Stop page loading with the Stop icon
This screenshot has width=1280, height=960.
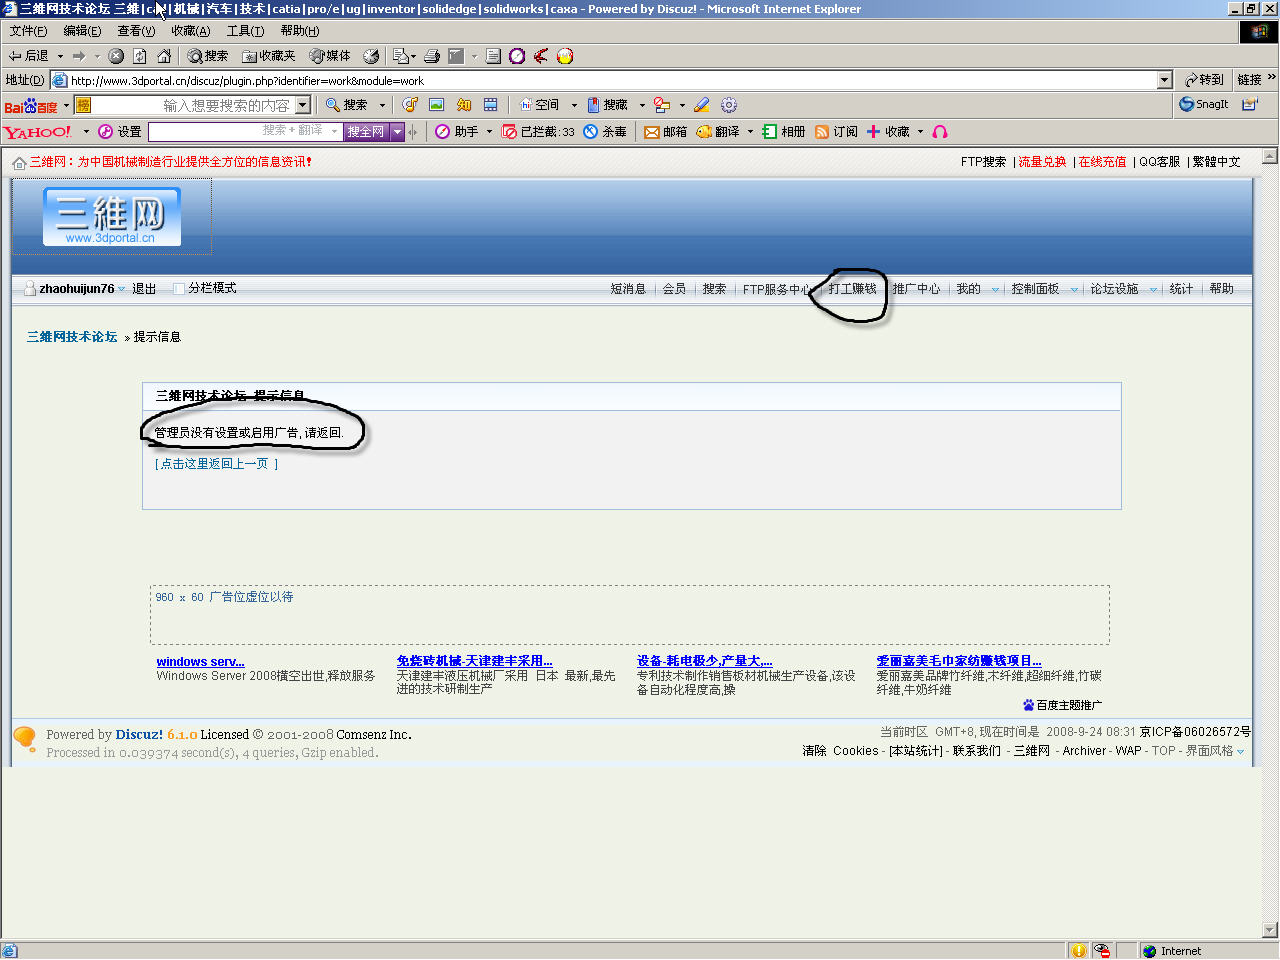116,56
